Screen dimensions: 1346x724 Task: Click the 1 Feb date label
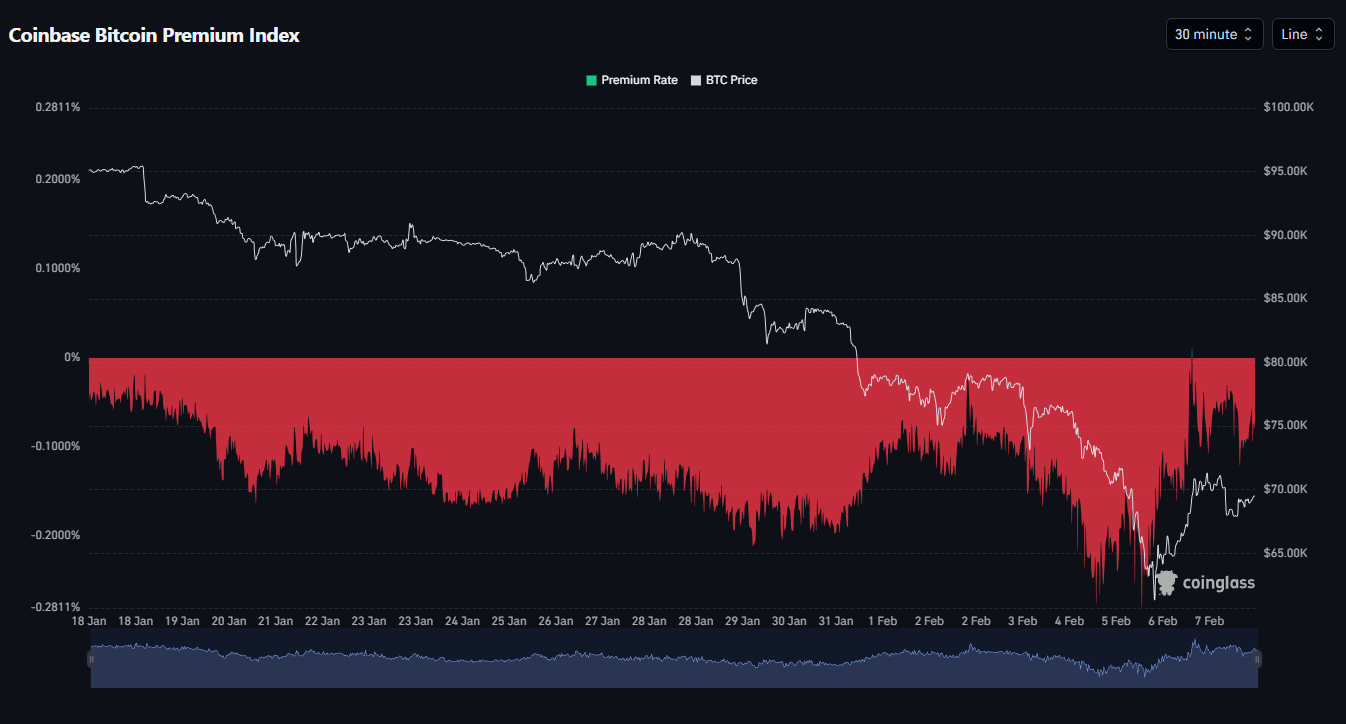(x=882, y=621)
